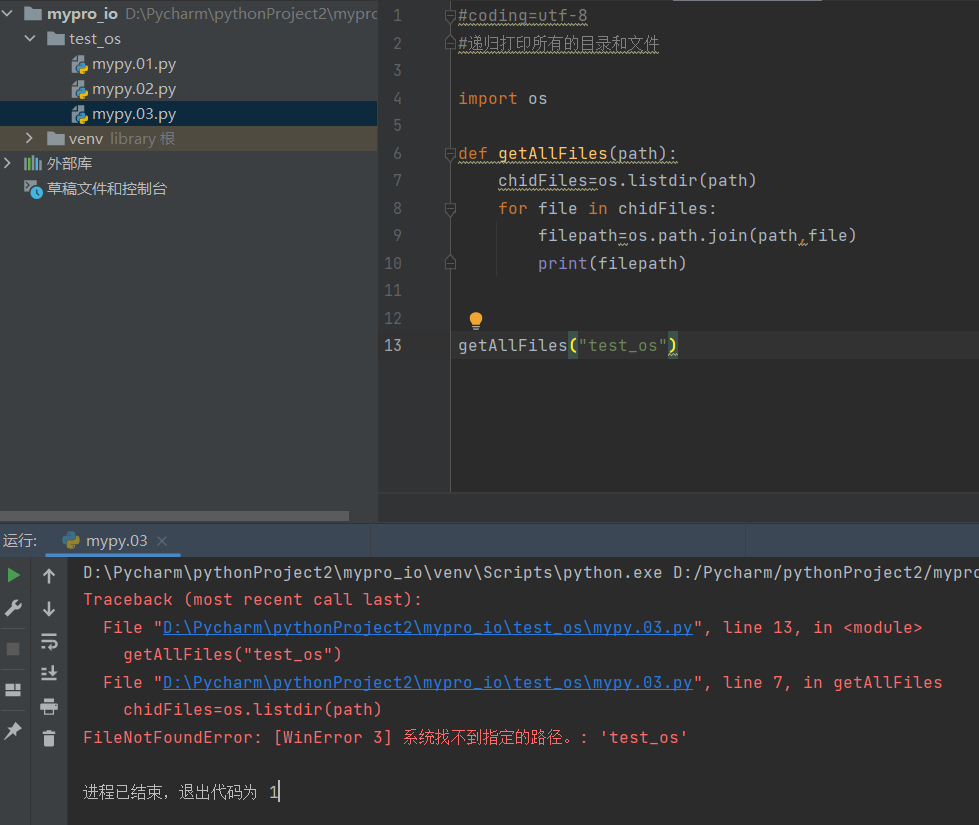Viewport: 979px width, 825px height.
Task: Click the 运行: panel label
Action: (20, 540)
